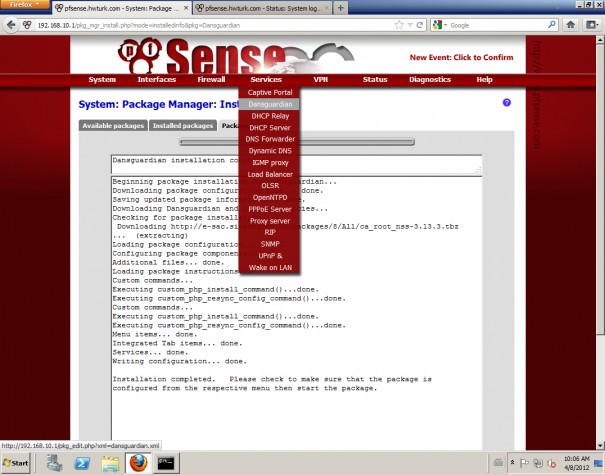Select Dansguardian from Services menu

pyautogui.click(x=270, y=104)
